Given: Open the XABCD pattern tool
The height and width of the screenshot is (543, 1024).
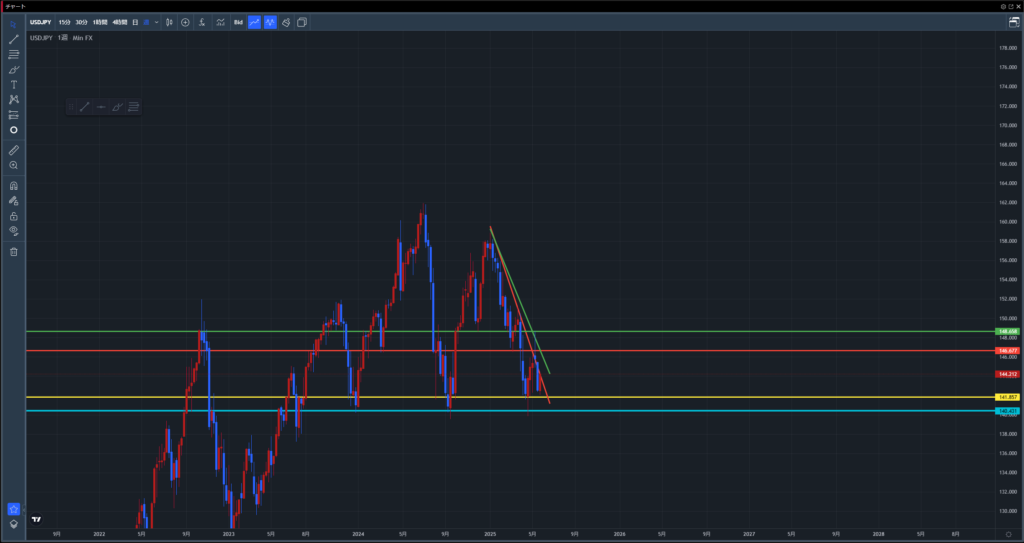Looking at the screenshot, I should [13, 99].
